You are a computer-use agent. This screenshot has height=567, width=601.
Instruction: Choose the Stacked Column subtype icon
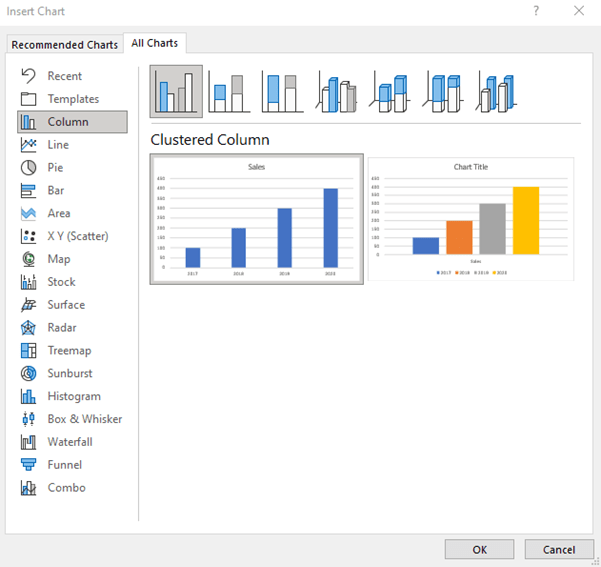(230, 92)
